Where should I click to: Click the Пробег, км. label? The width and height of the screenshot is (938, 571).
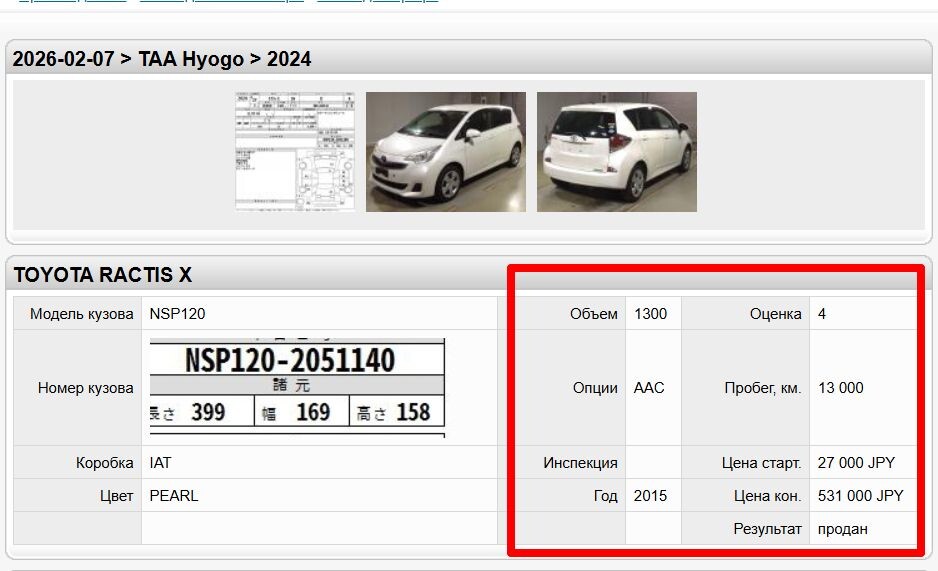tap(763, 388)
